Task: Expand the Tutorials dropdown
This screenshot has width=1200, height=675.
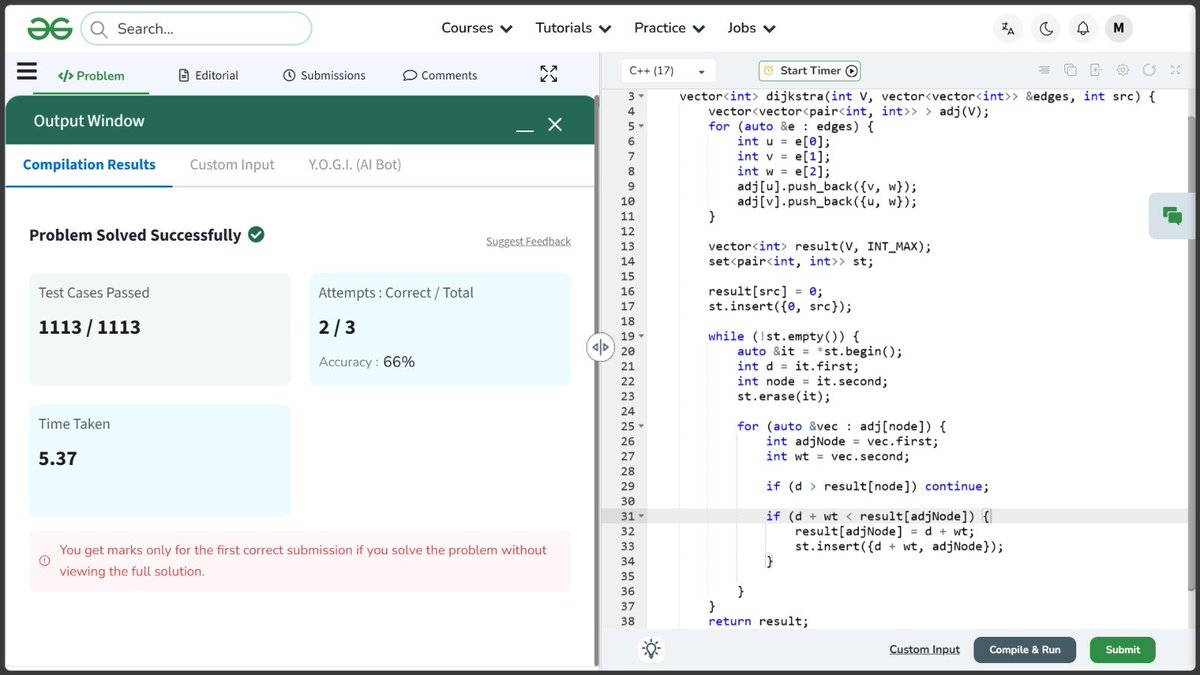Action: [574, 28]
